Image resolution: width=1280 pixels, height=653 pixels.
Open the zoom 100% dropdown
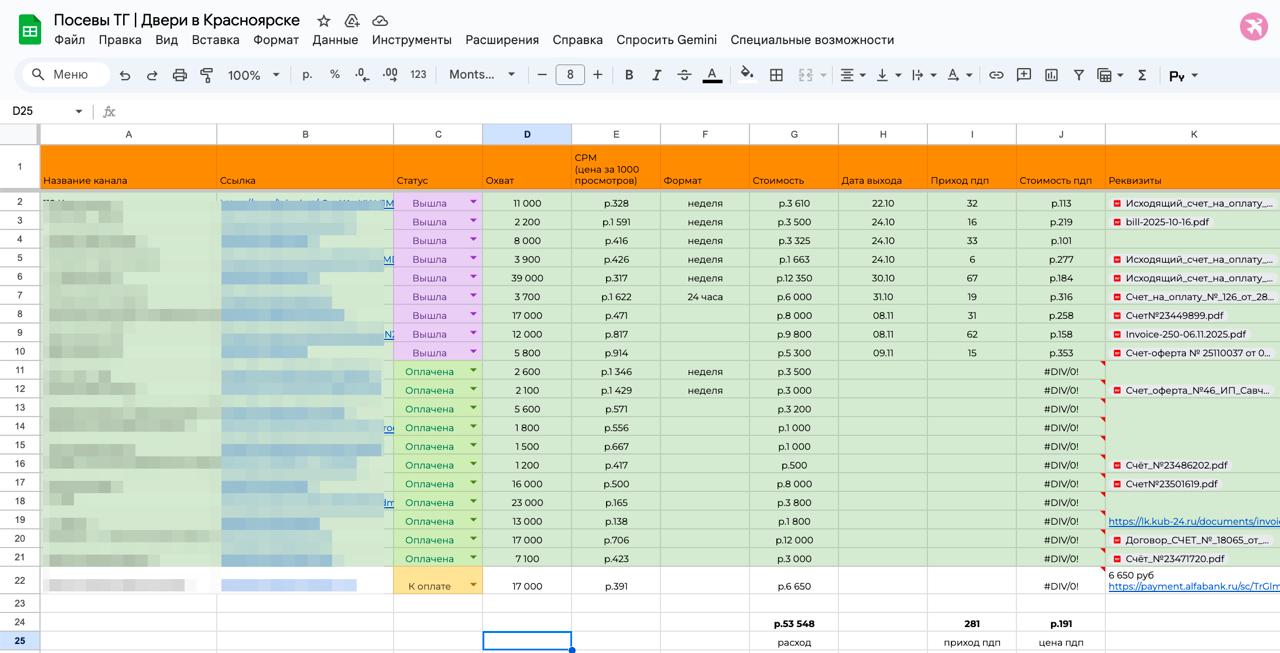point(253,75)
